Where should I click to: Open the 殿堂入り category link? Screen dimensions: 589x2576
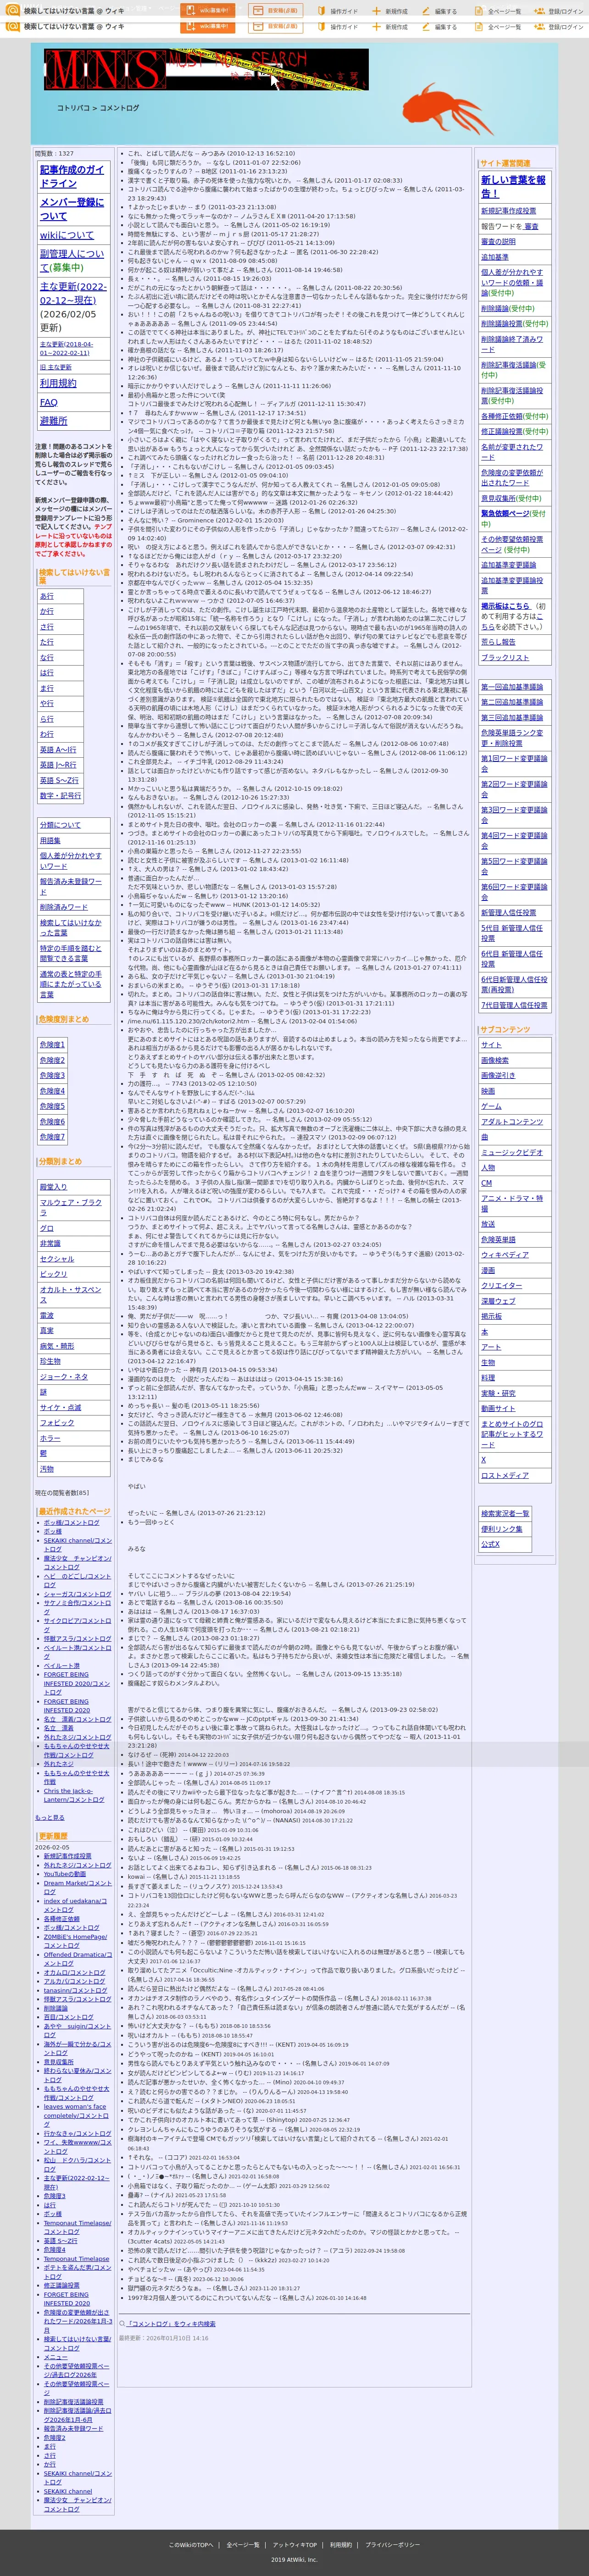(53, 1187)
